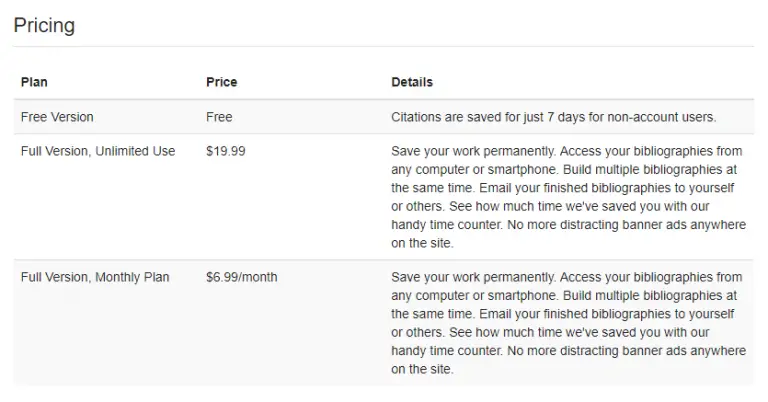Click the Details column header
This screenshot has width=768, height=402.
[412, 82]
